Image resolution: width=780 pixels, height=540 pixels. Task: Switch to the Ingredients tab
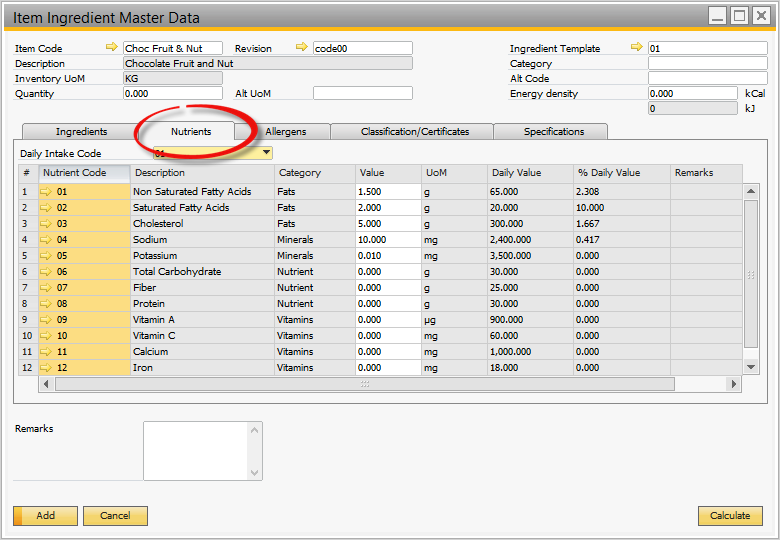click(x=81, y=132)
